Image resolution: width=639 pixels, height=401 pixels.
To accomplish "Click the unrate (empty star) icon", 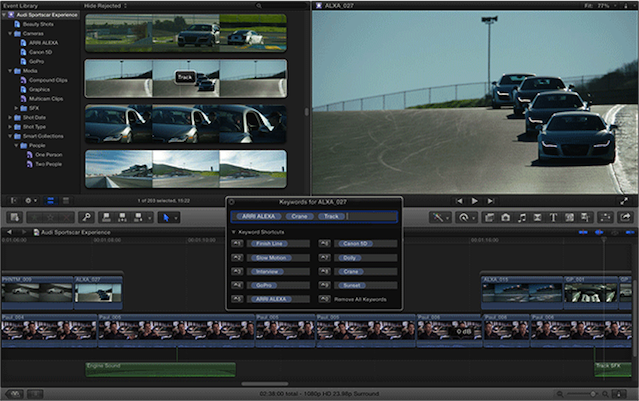I will 50,218.
